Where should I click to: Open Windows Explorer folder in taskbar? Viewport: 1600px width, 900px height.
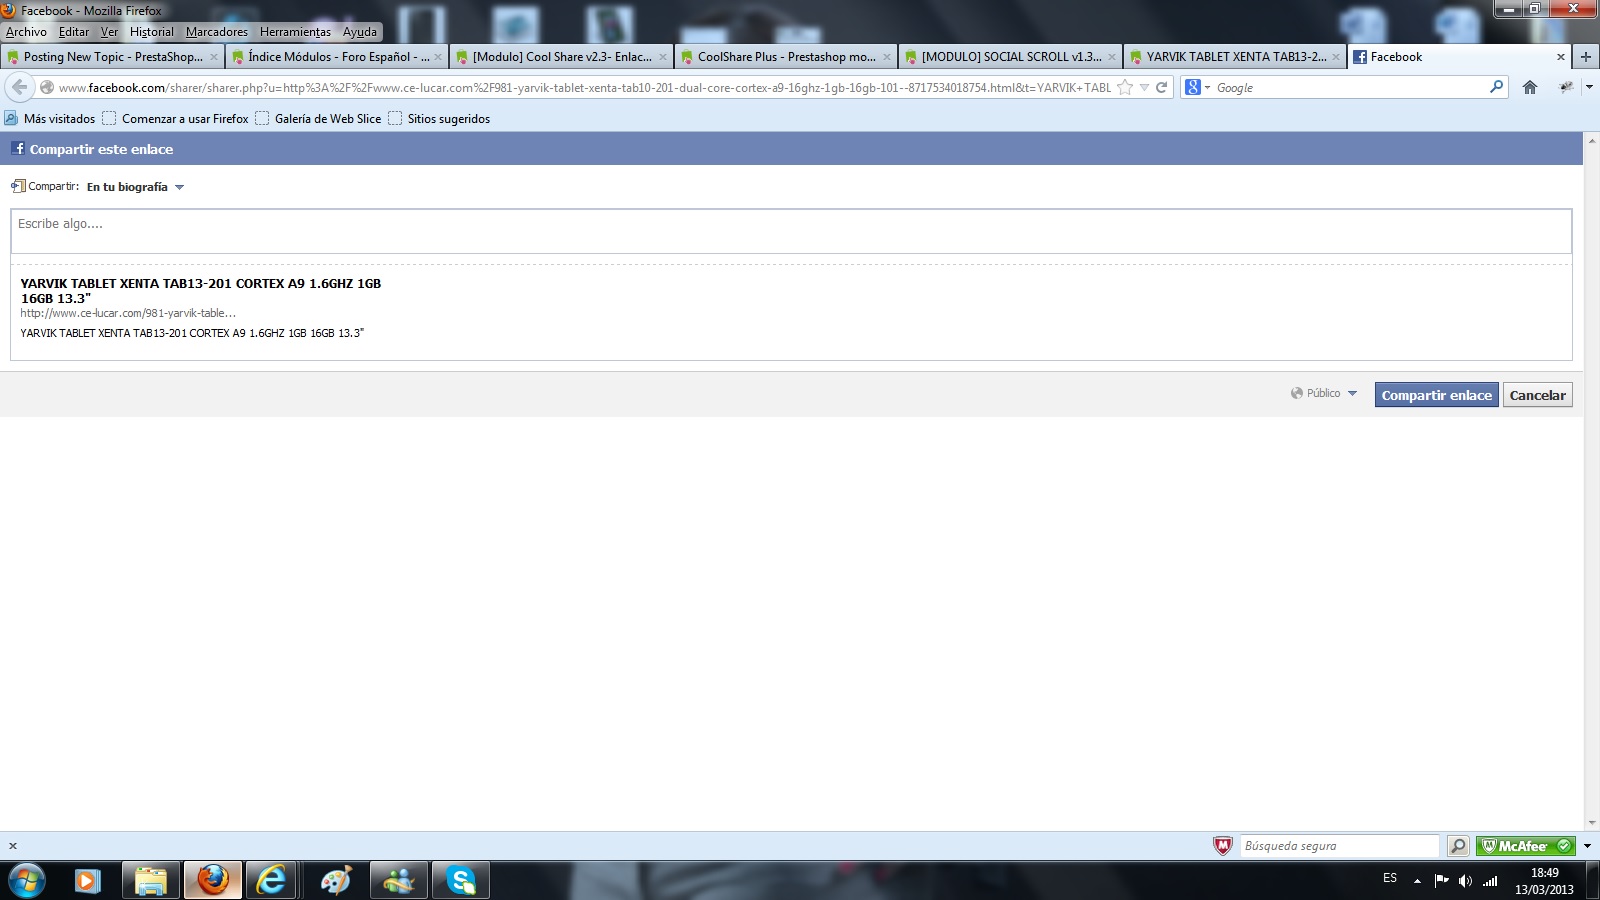pyautogui.click(x=151, y=881)
